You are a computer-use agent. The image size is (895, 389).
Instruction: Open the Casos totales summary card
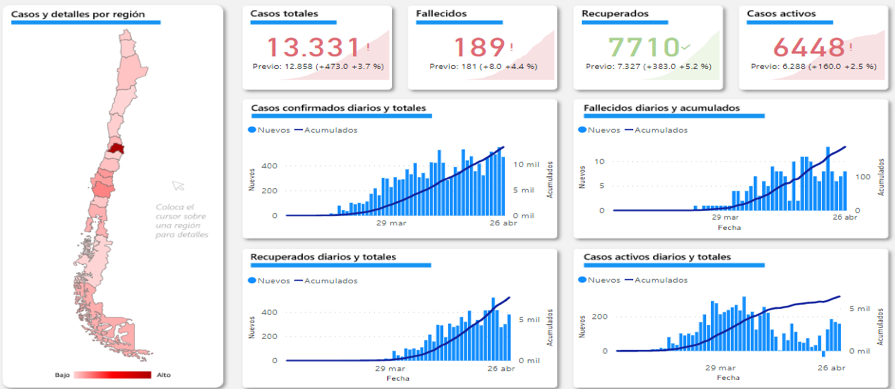click(317, 47)
